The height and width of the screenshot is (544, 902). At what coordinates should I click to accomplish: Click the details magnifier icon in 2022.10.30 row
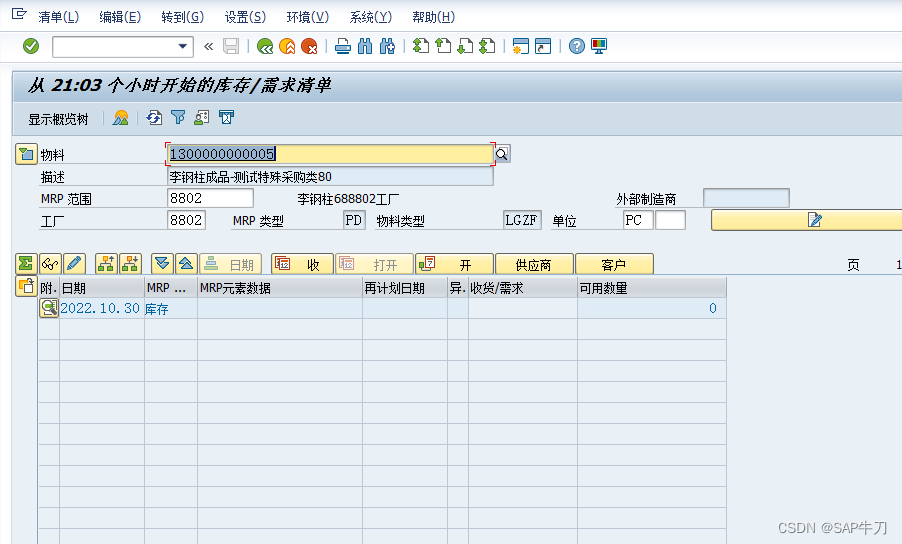tap(49, 308)
